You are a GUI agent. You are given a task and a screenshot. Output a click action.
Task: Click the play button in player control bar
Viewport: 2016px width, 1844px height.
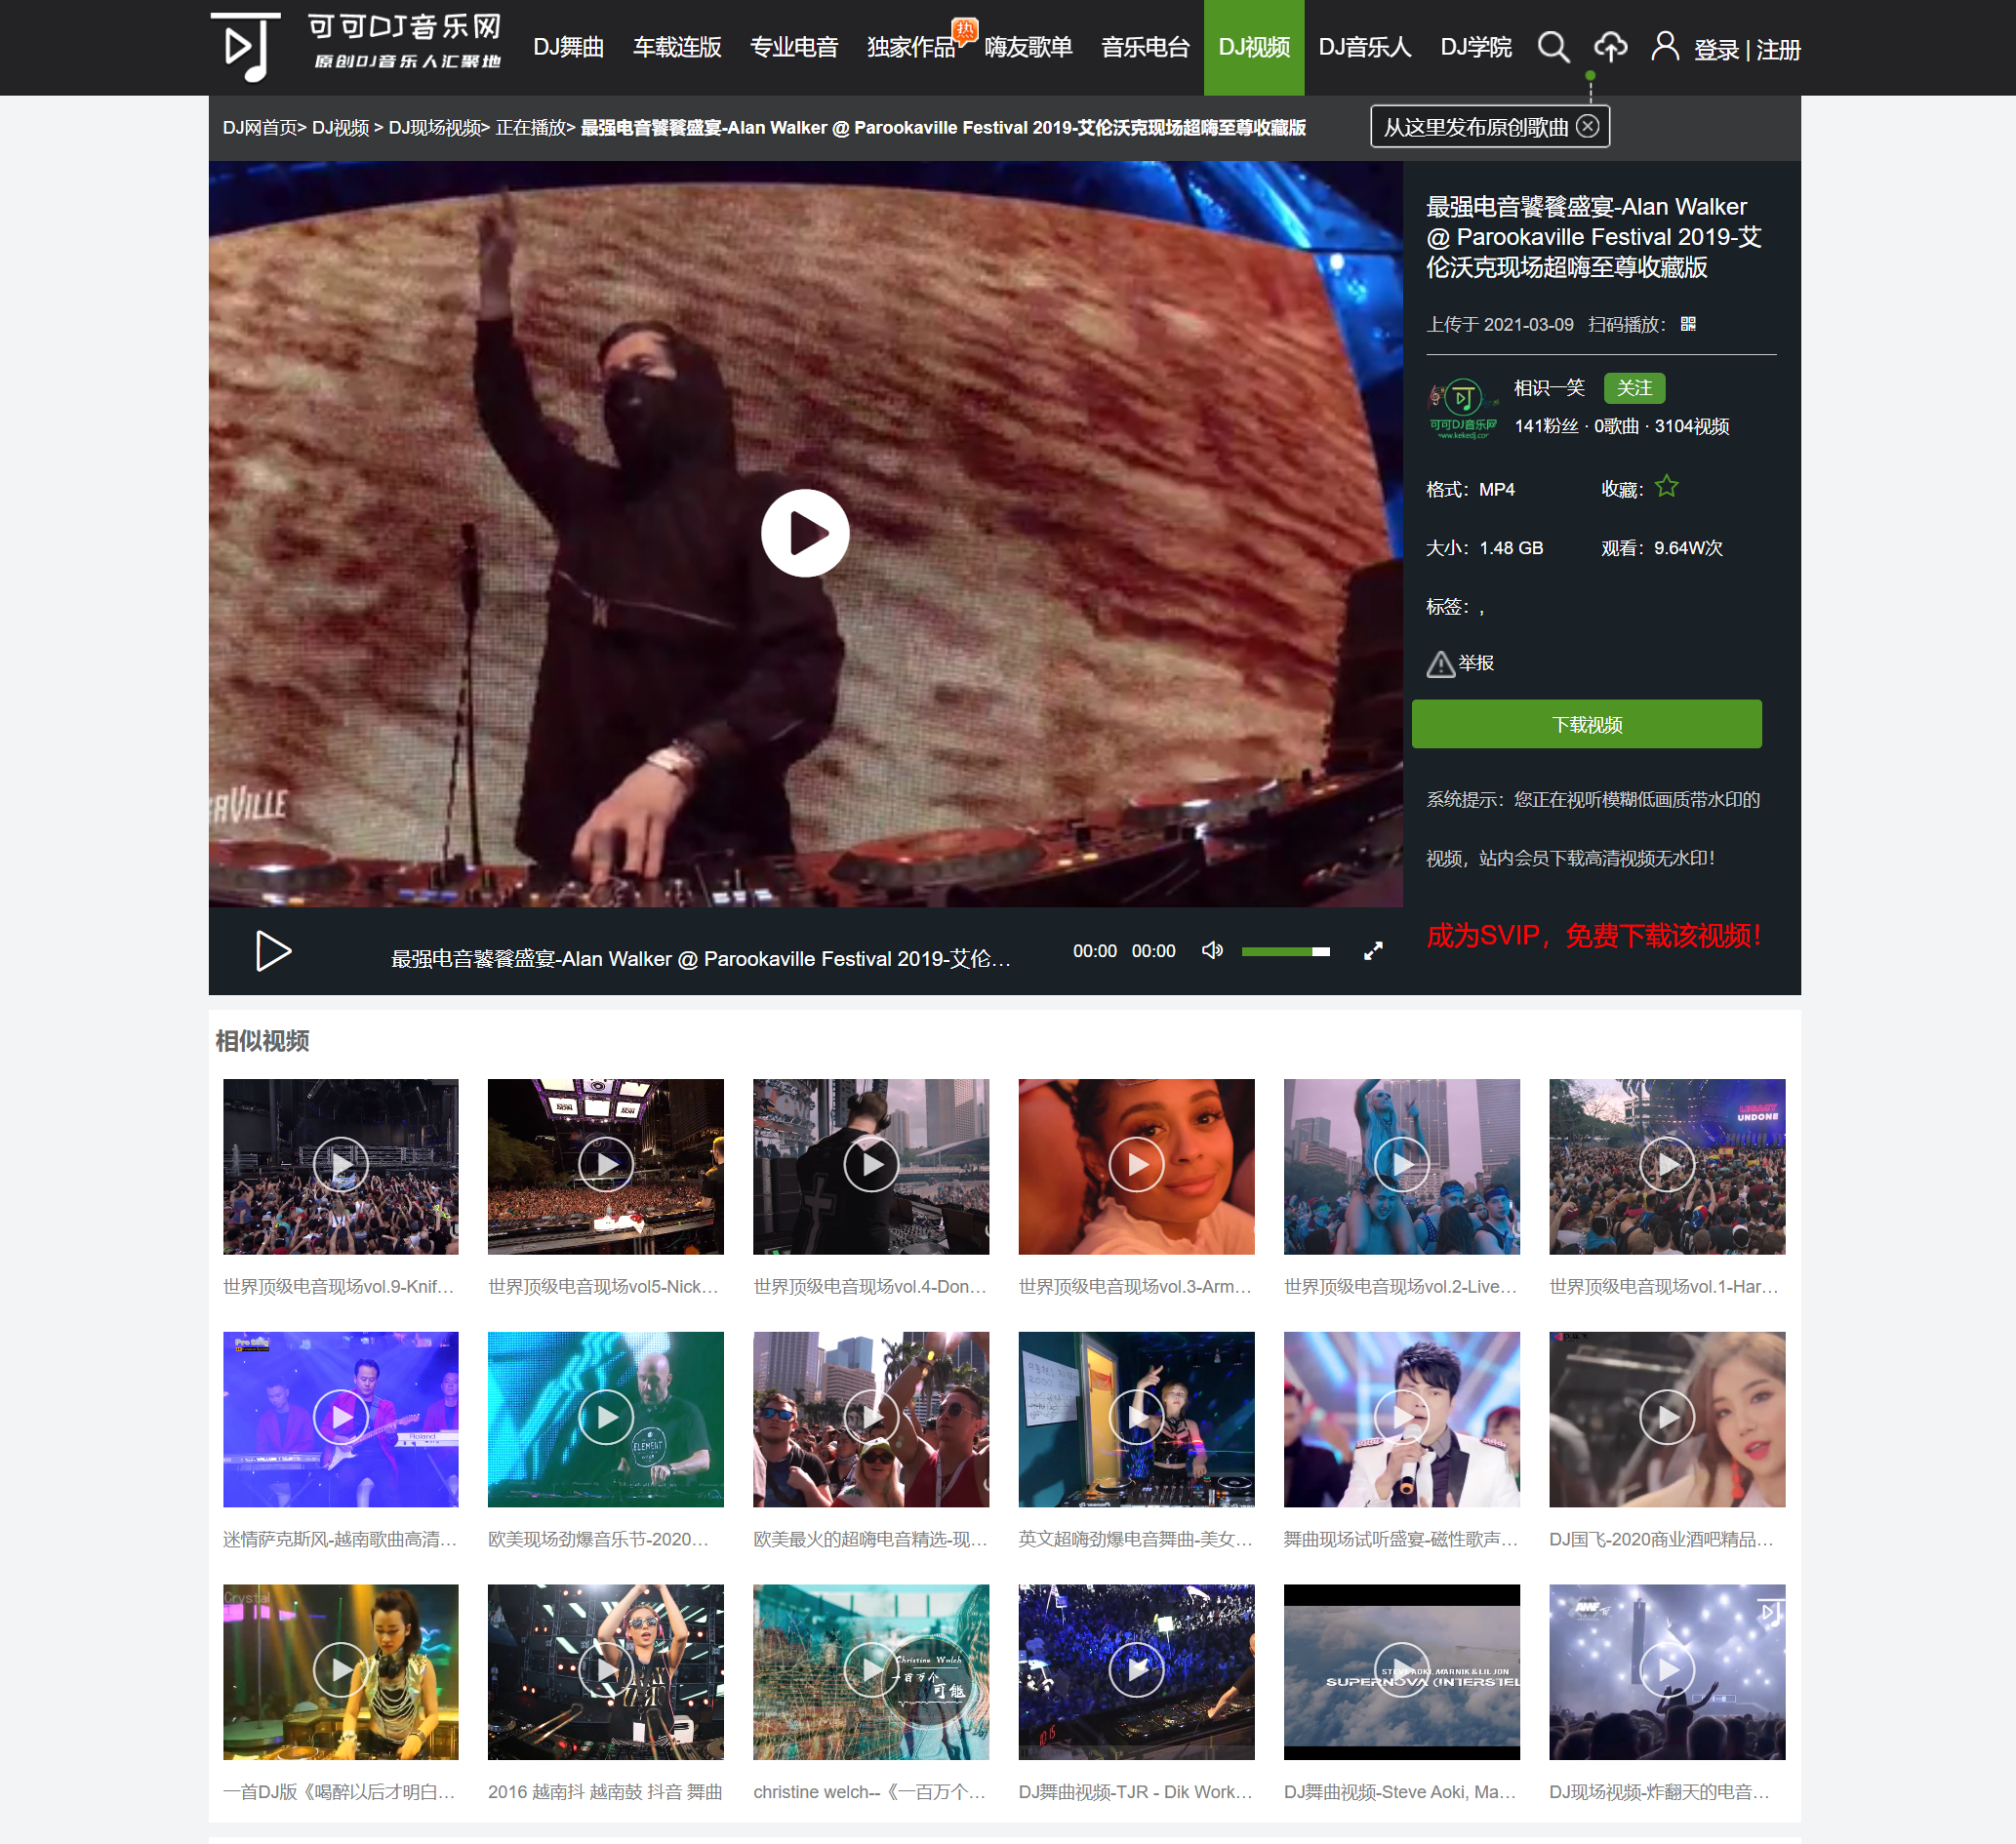tap(273, 951)
